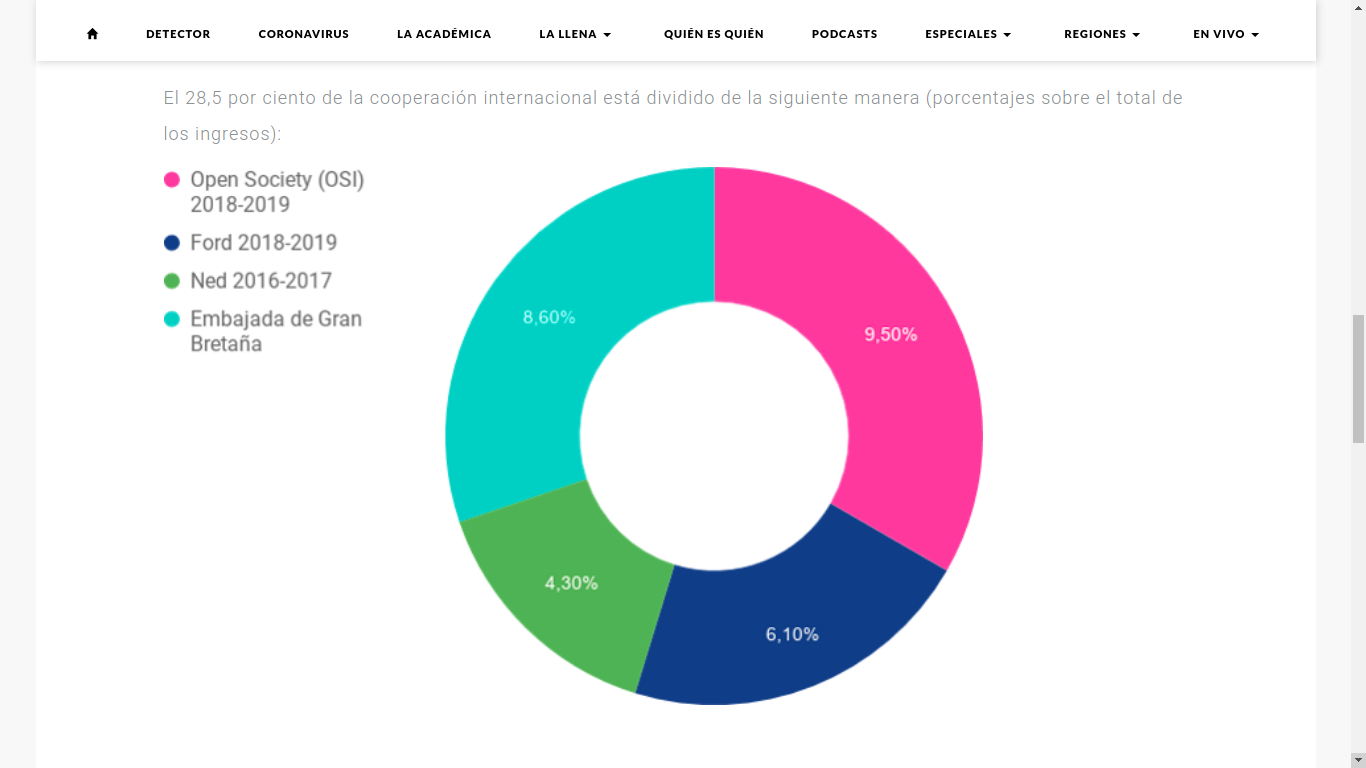Open the Regiones dropdown
Viewport: 1366px width, 768px height.
click(1102, 34)
